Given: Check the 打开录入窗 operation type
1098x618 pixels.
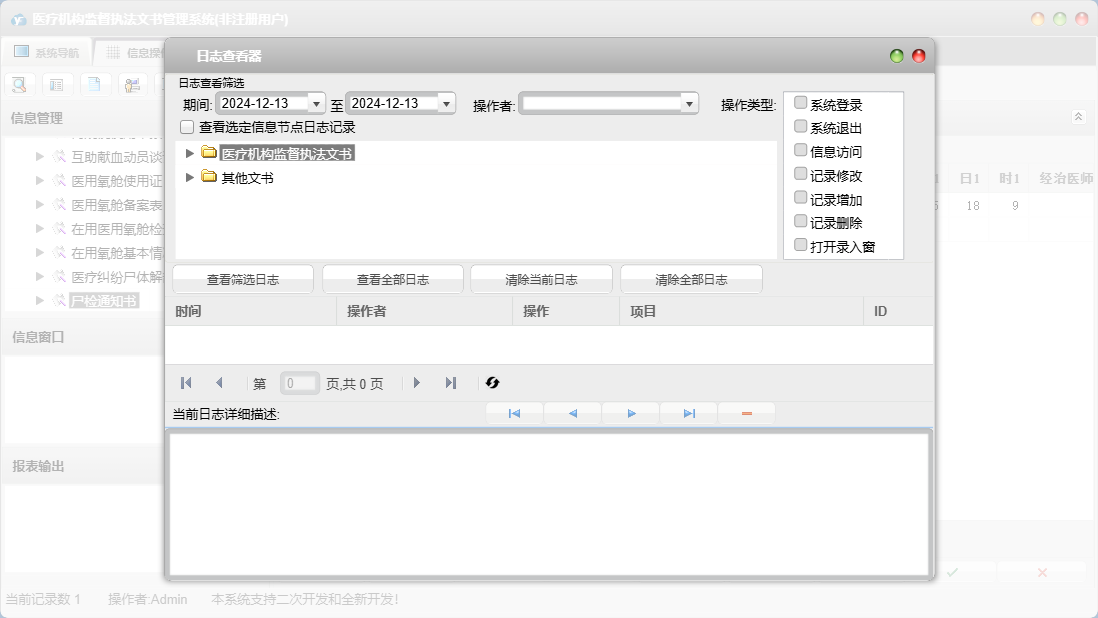Looking at the screenshot, I should click(x=800, y=245).
